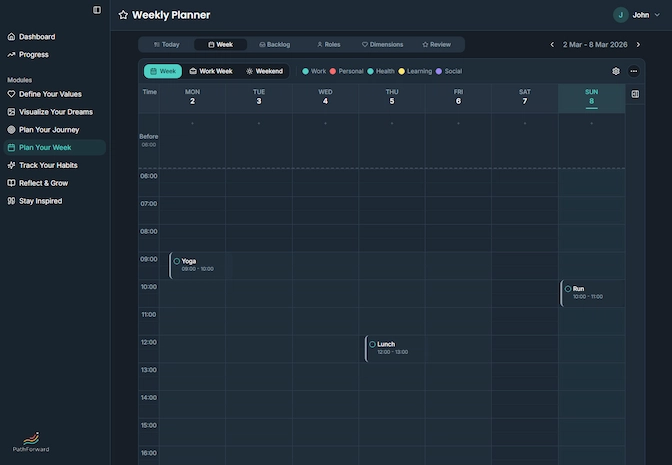Image resolution: width=672 pixels, height=465 pixels.
Task: Click John's avatar circle
Action: [x=620, y=15]
